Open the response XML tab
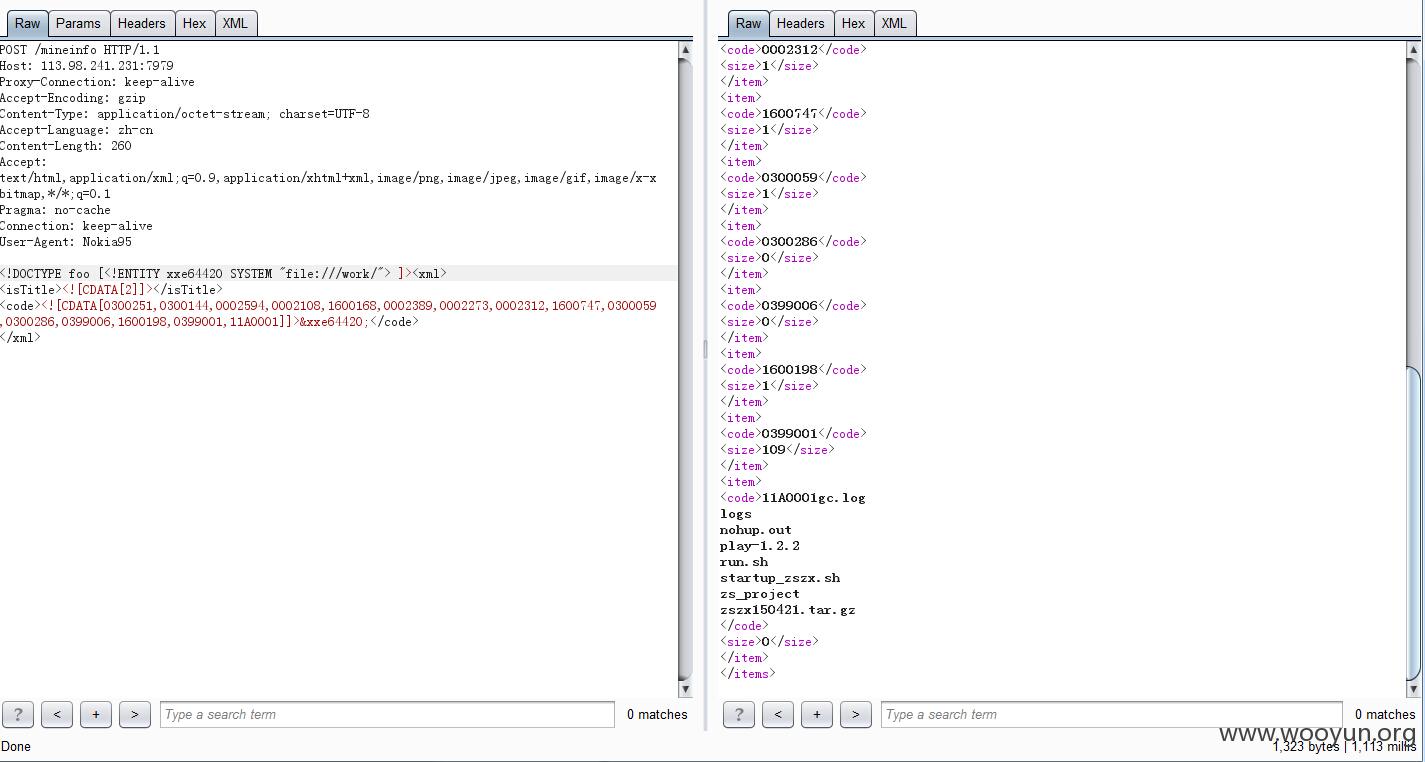This screenshot has height=762, width=1425. tap(894, 23)
